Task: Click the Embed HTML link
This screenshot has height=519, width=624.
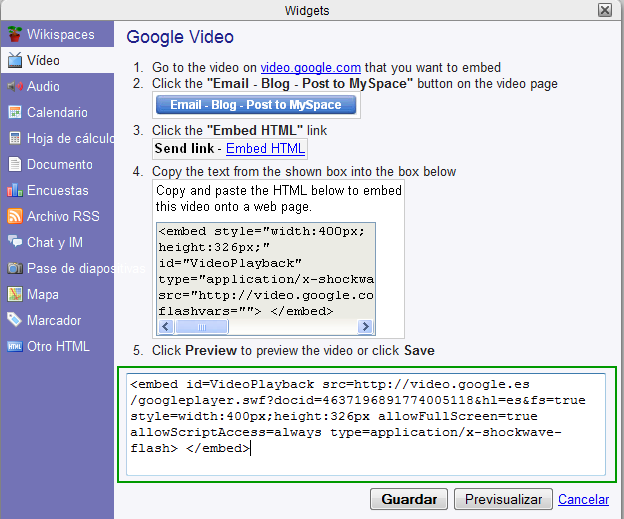Action: (x=265, y=148)
